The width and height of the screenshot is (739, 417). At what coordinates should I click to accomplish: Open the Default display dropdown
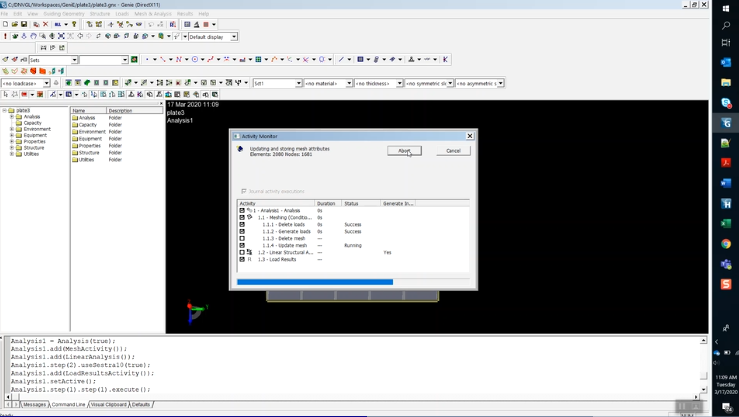(x=234, y=37)
